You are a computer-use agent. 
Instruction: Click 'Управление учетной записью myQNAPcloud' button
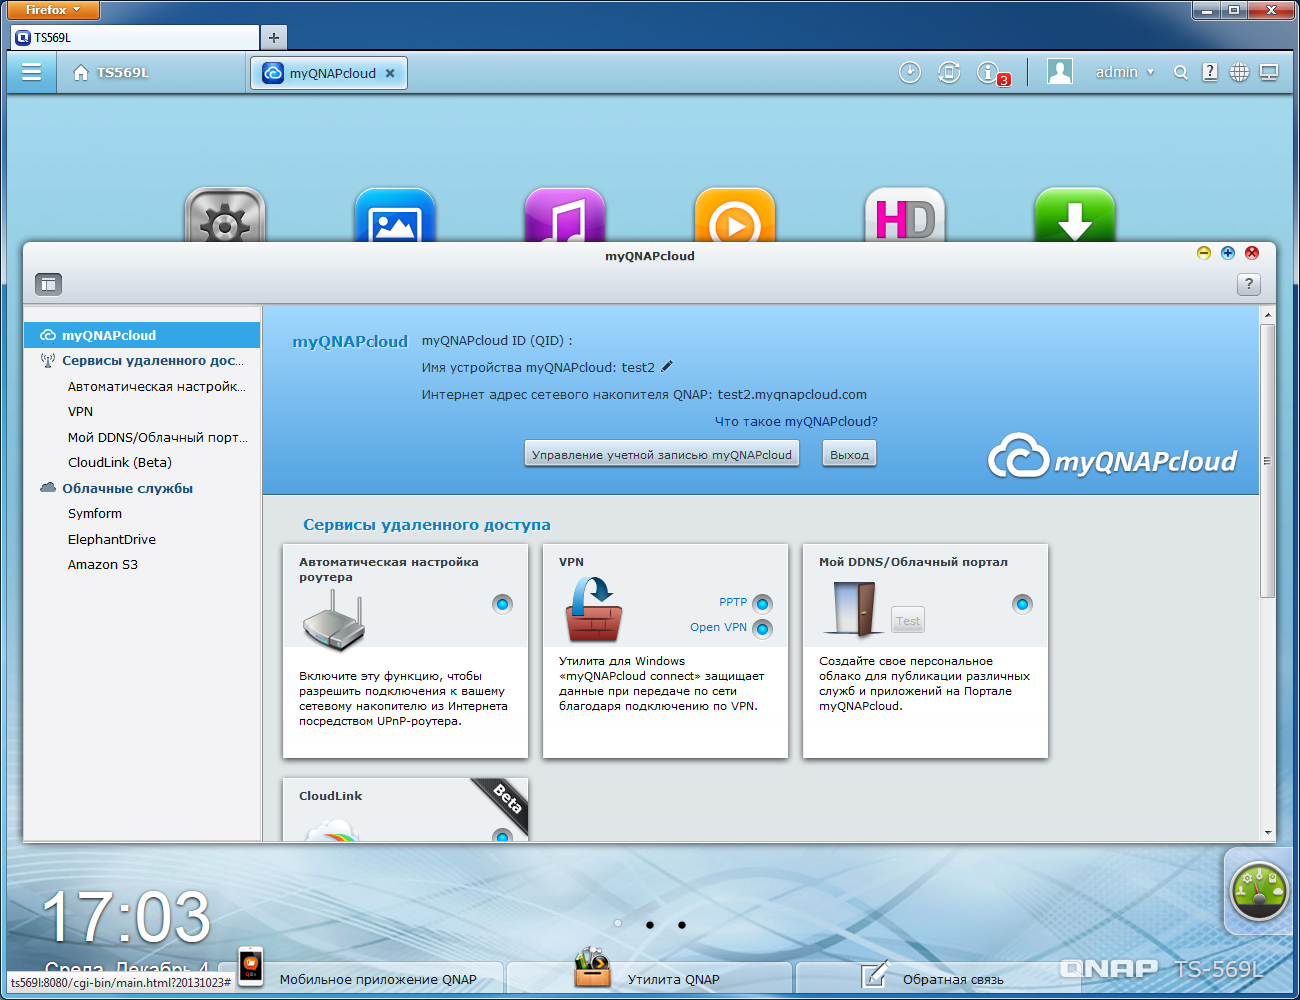point(662,454)
